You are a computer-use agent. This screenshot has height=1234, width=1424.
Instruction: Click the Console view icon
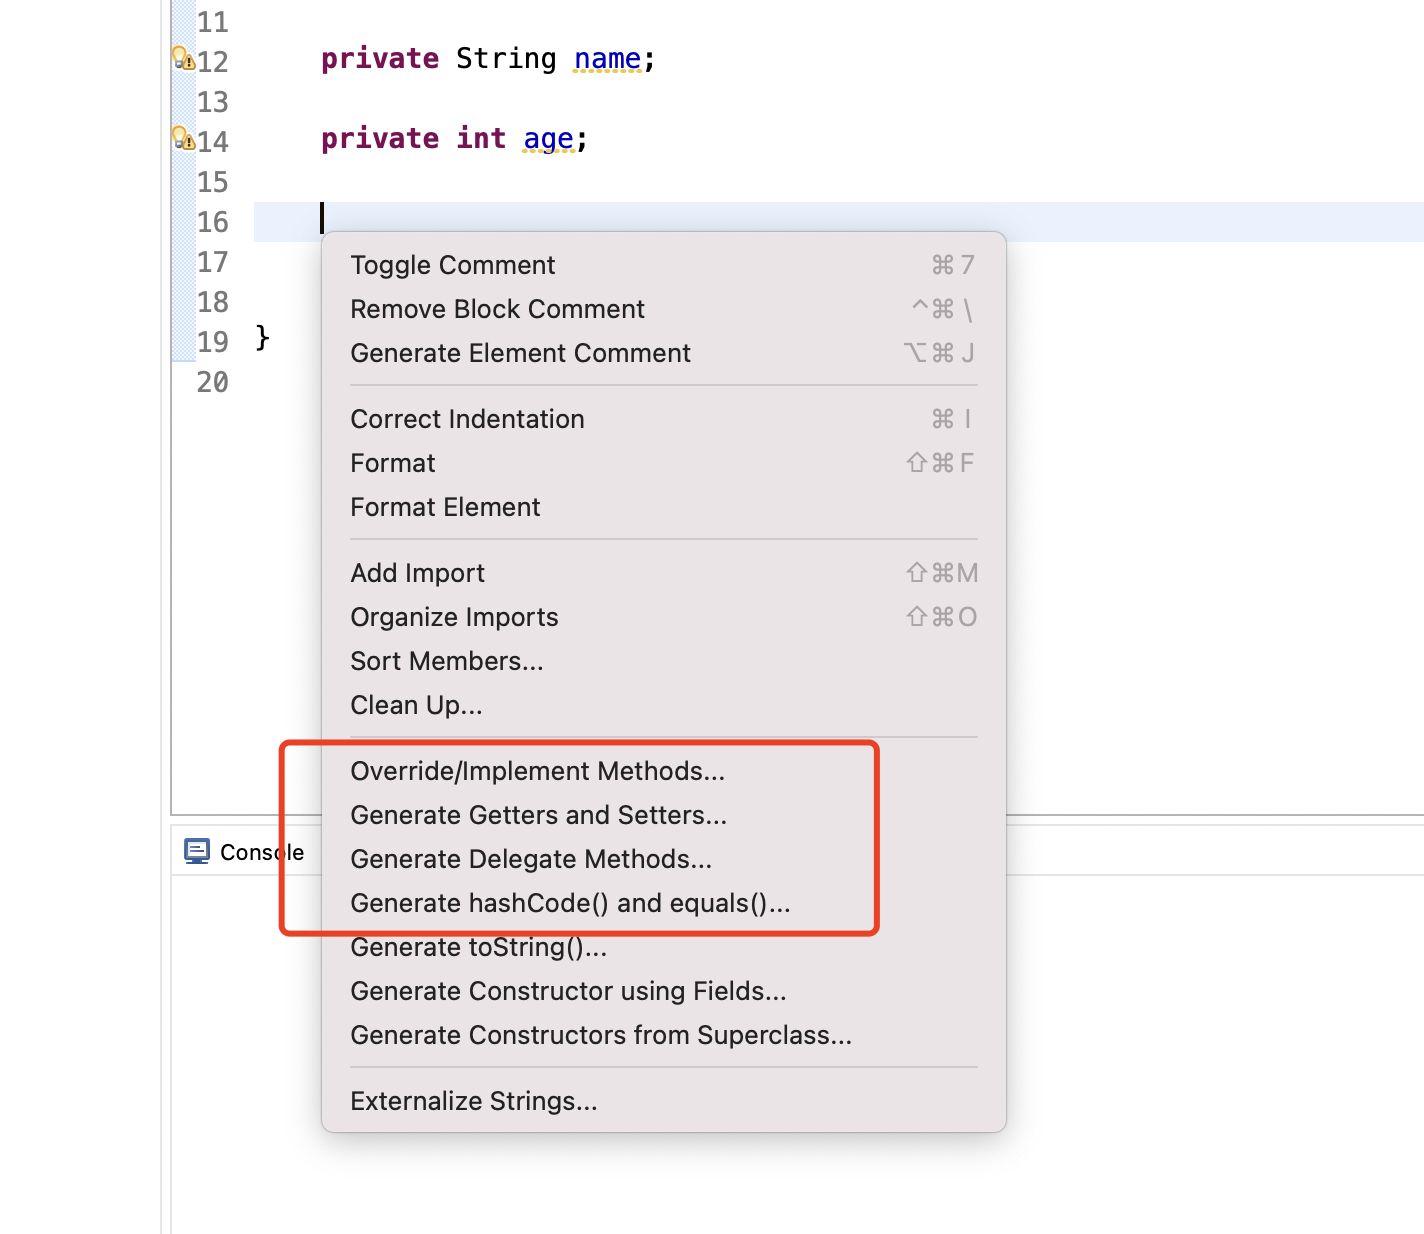(x=197, y=851)
